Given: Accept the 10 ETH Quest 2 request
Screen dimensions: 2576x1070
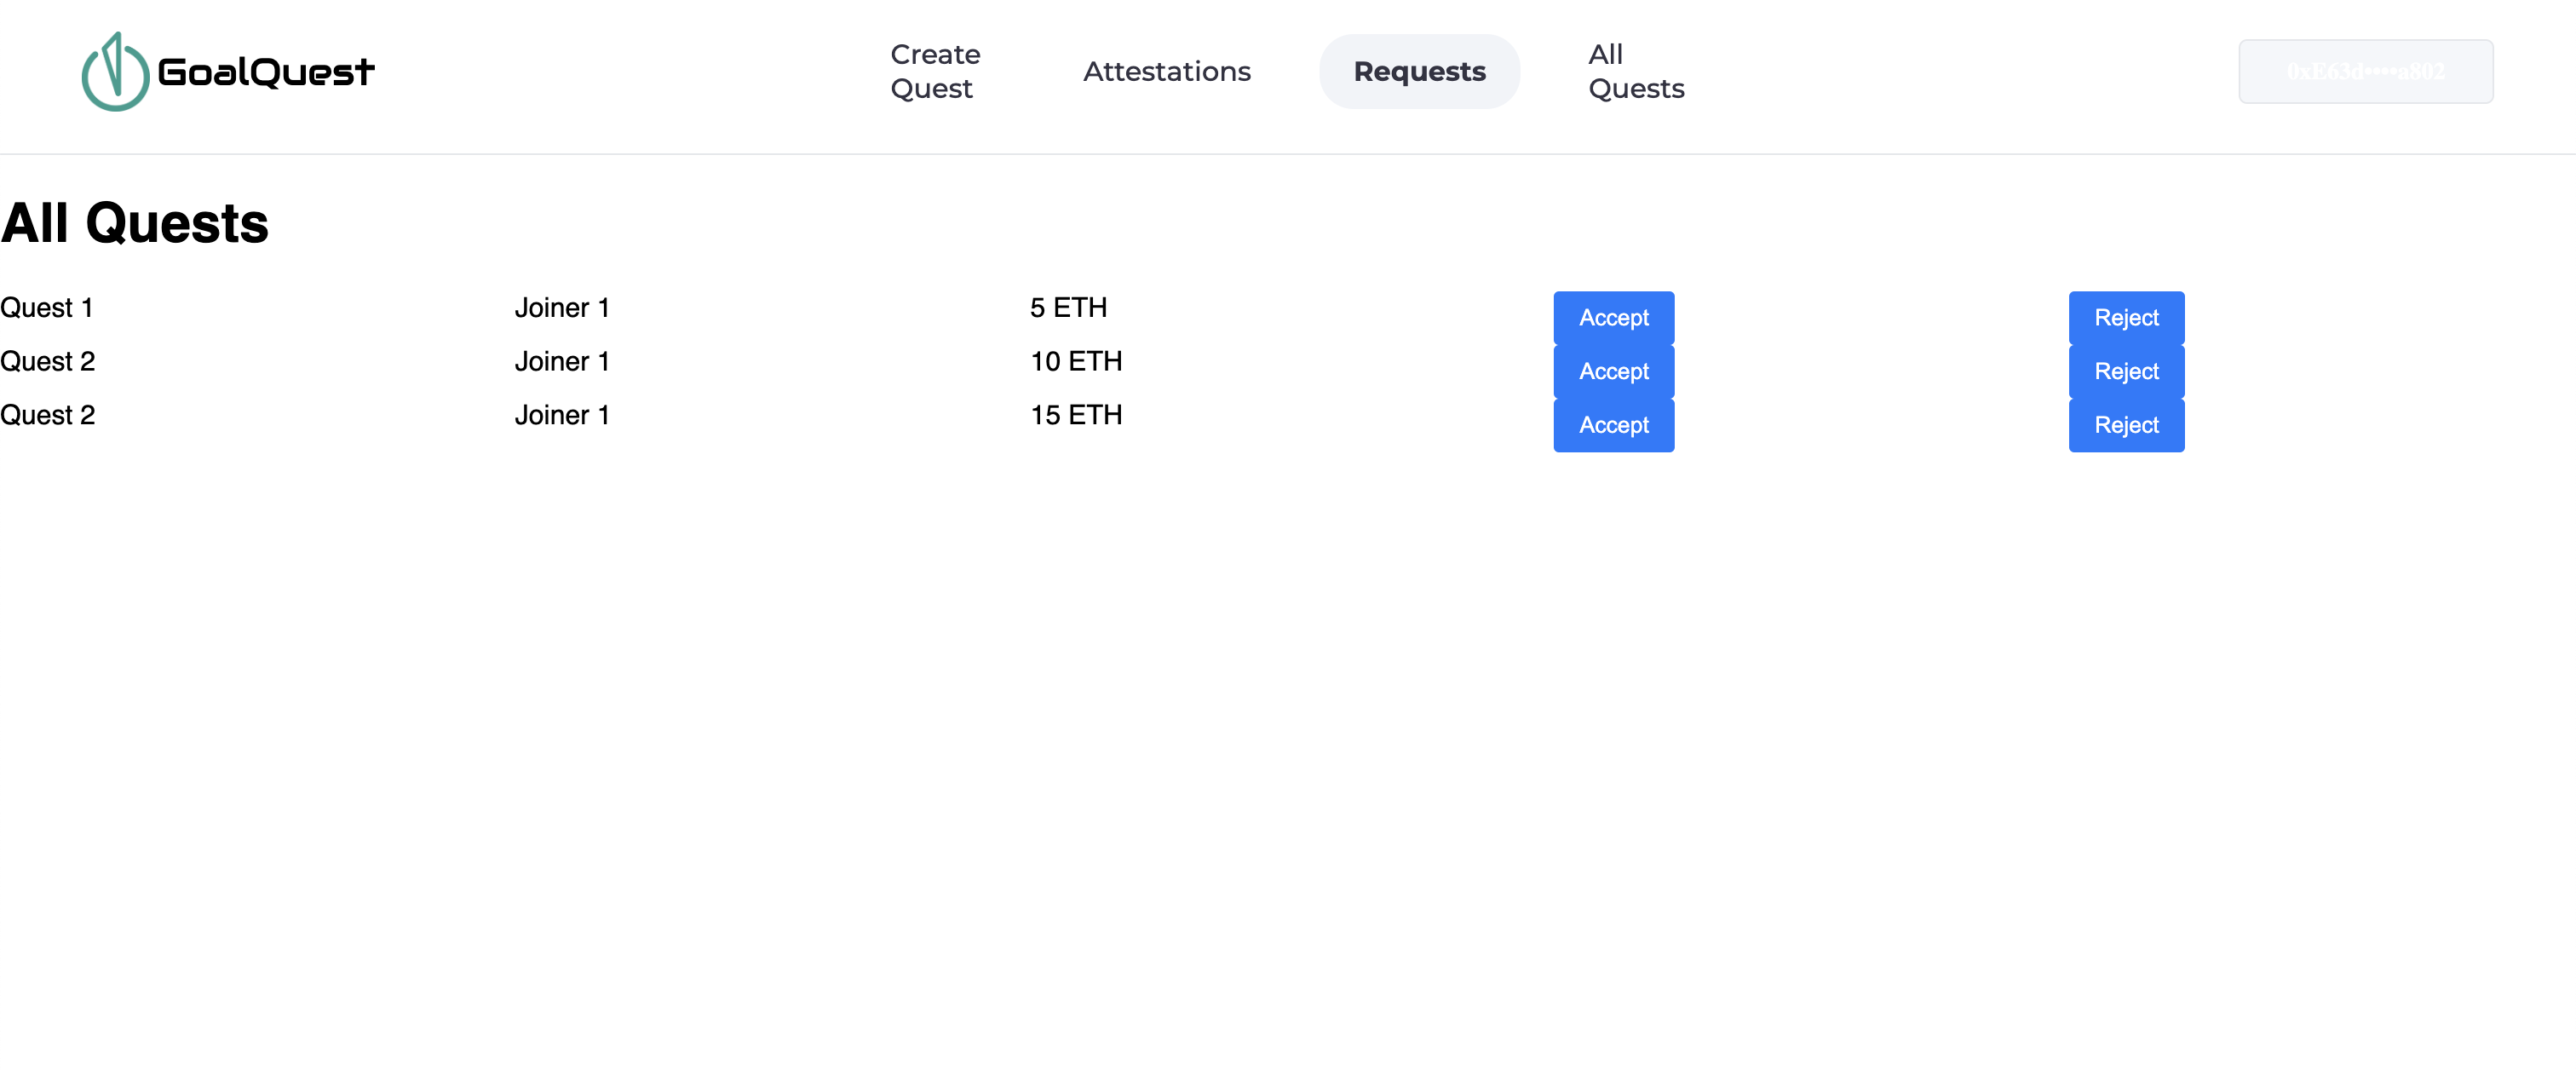Looking at the screenshot, I should coord(1613,371).
